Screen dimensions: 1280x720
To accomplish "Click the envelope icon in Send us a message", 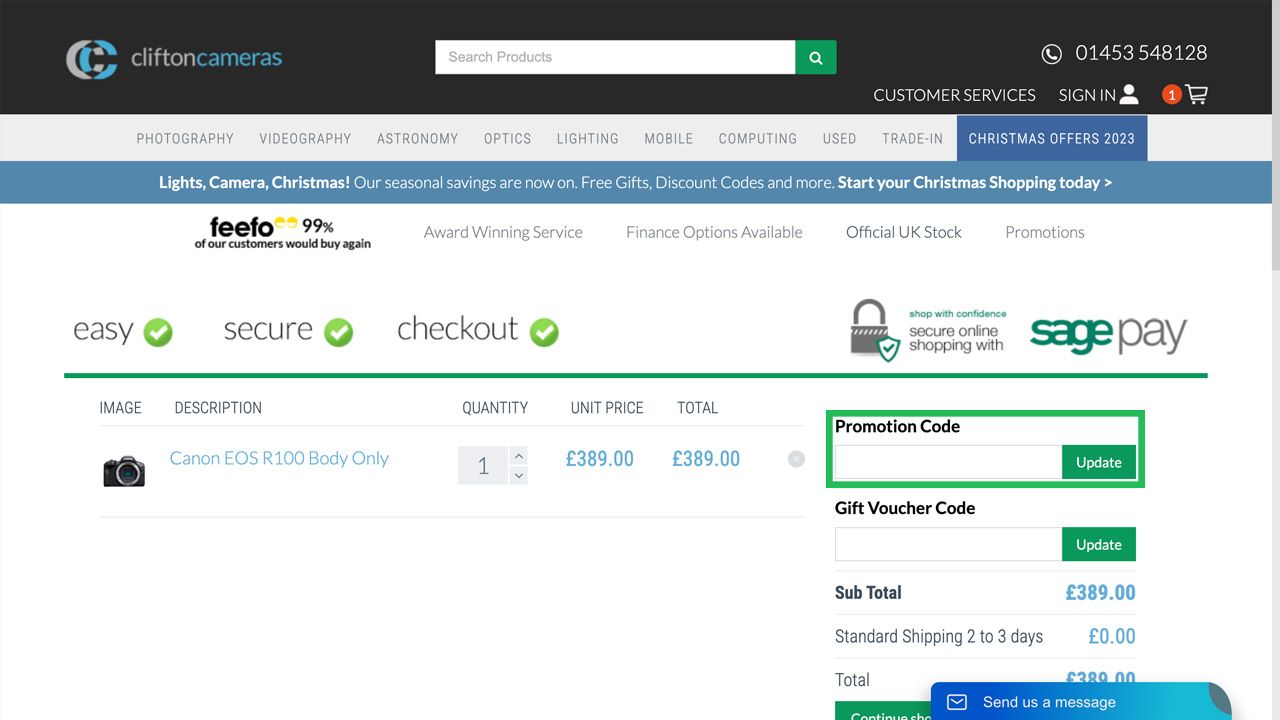I will click(957, 702).
